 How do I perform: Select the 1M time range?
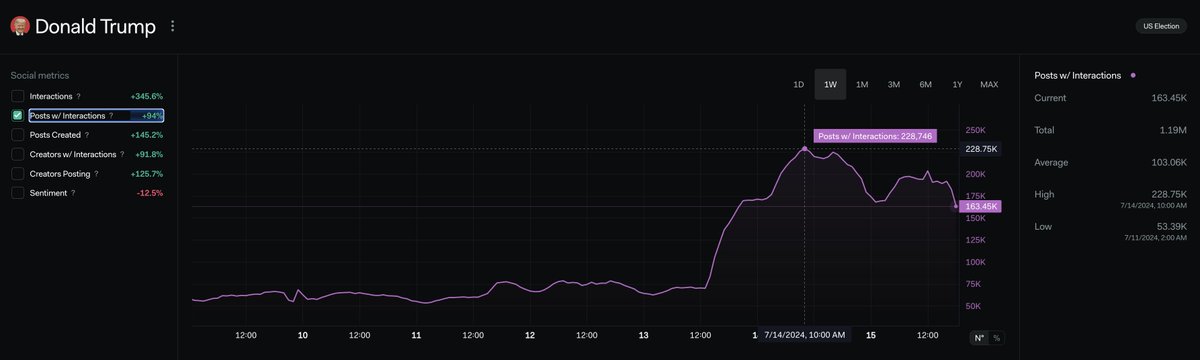coord(862,84)
